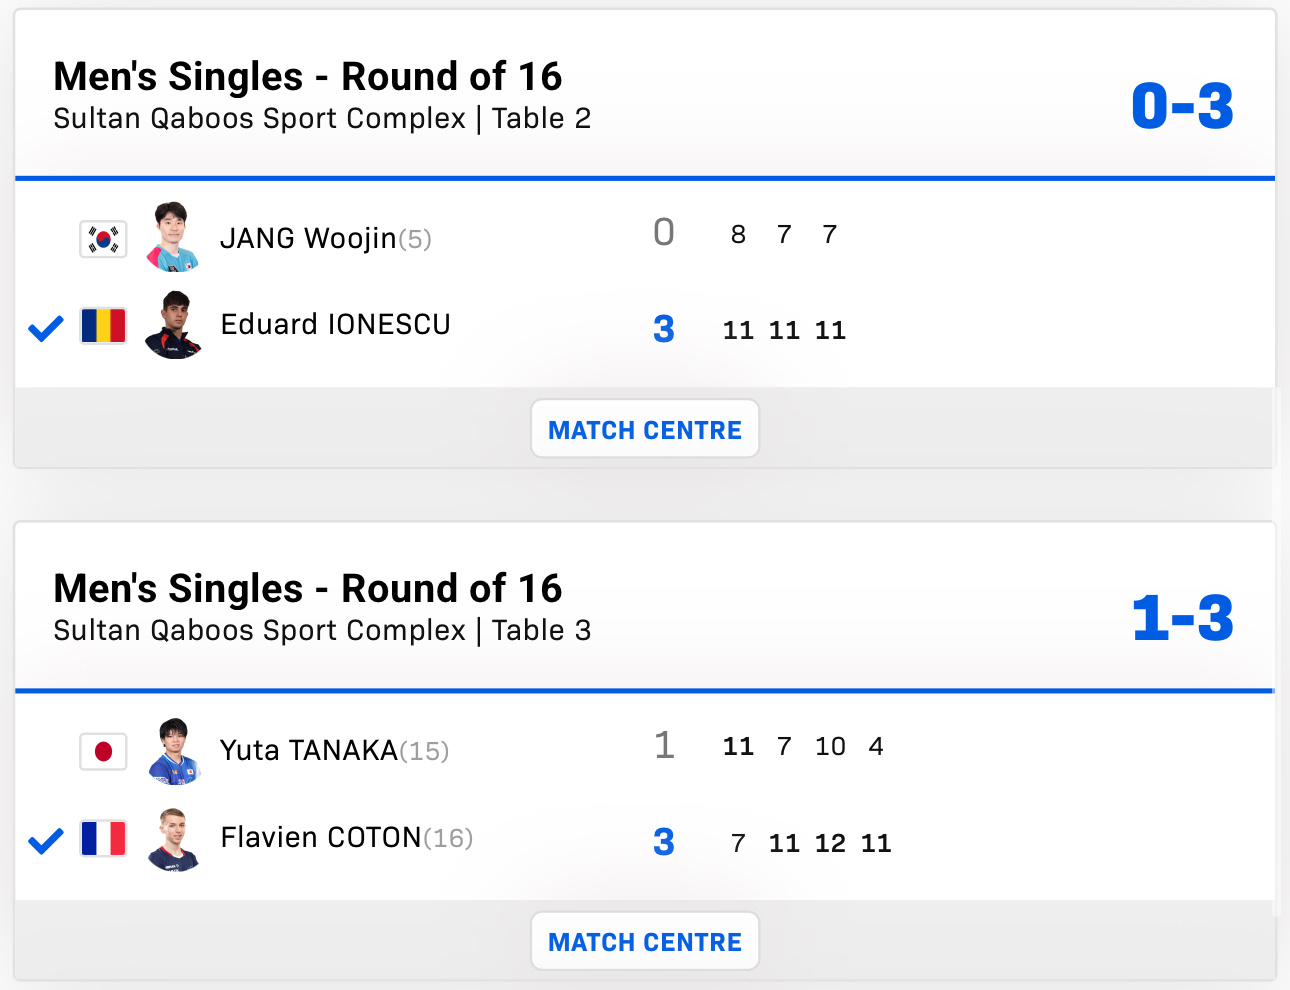Open JANG Woojin's player photo
Screen dimensions: 1290x990
[173, 237]
